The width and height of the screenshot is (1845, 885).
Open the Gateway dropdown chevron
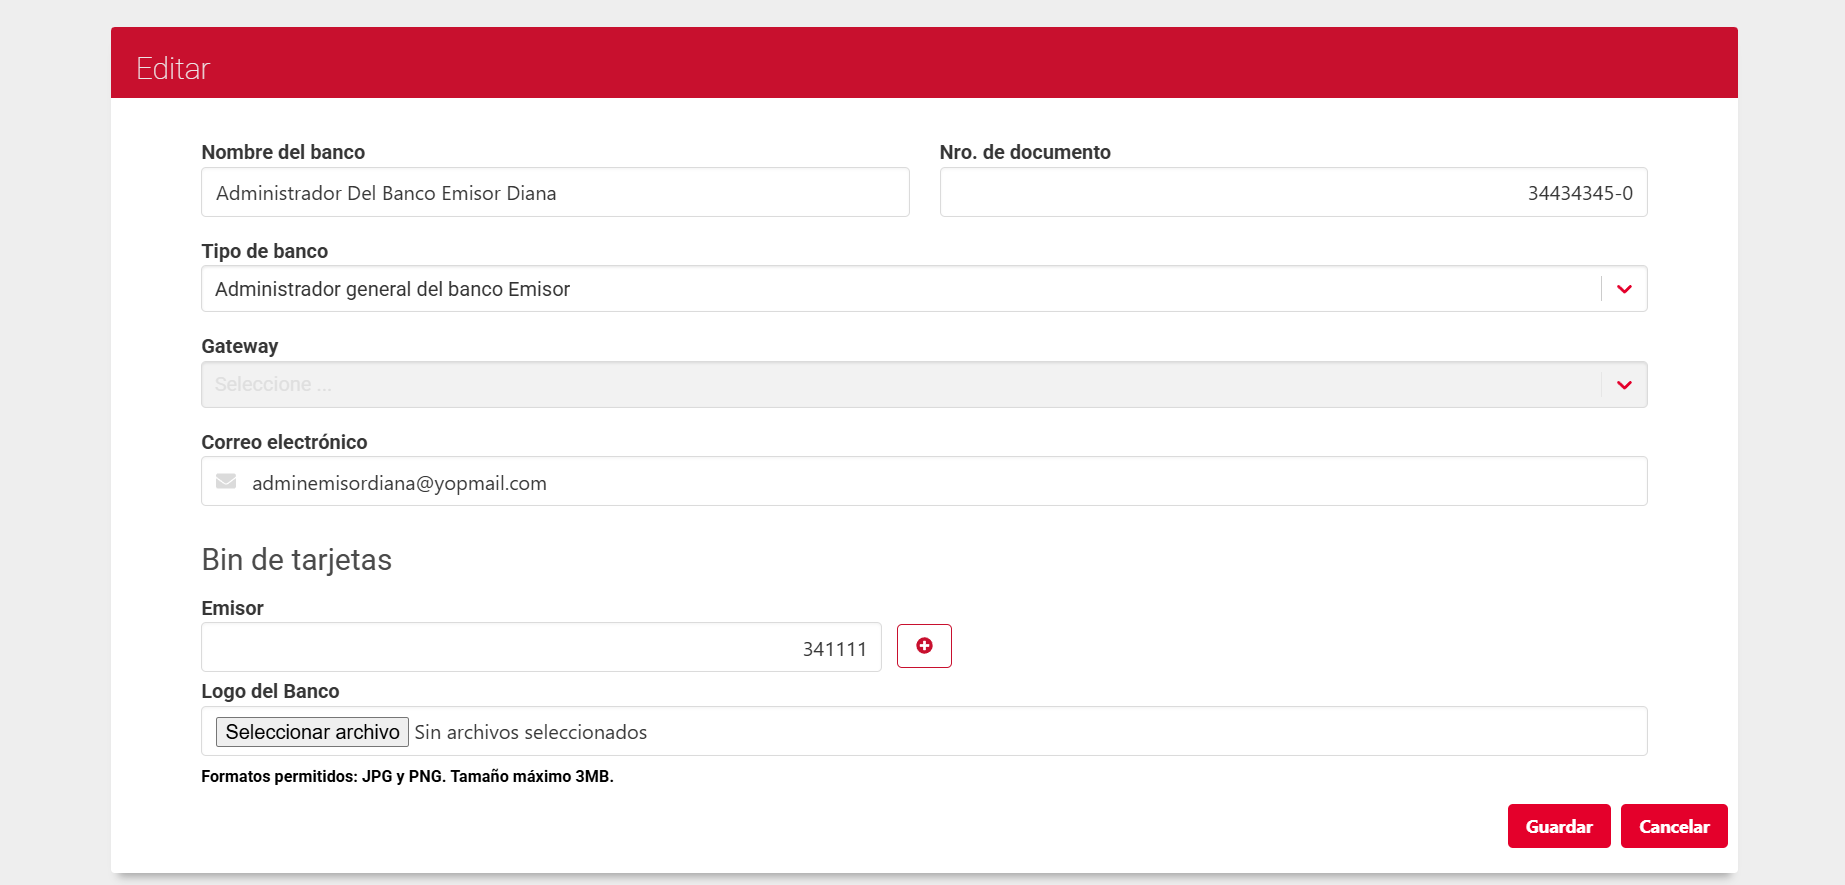[x=1624, y=385]
